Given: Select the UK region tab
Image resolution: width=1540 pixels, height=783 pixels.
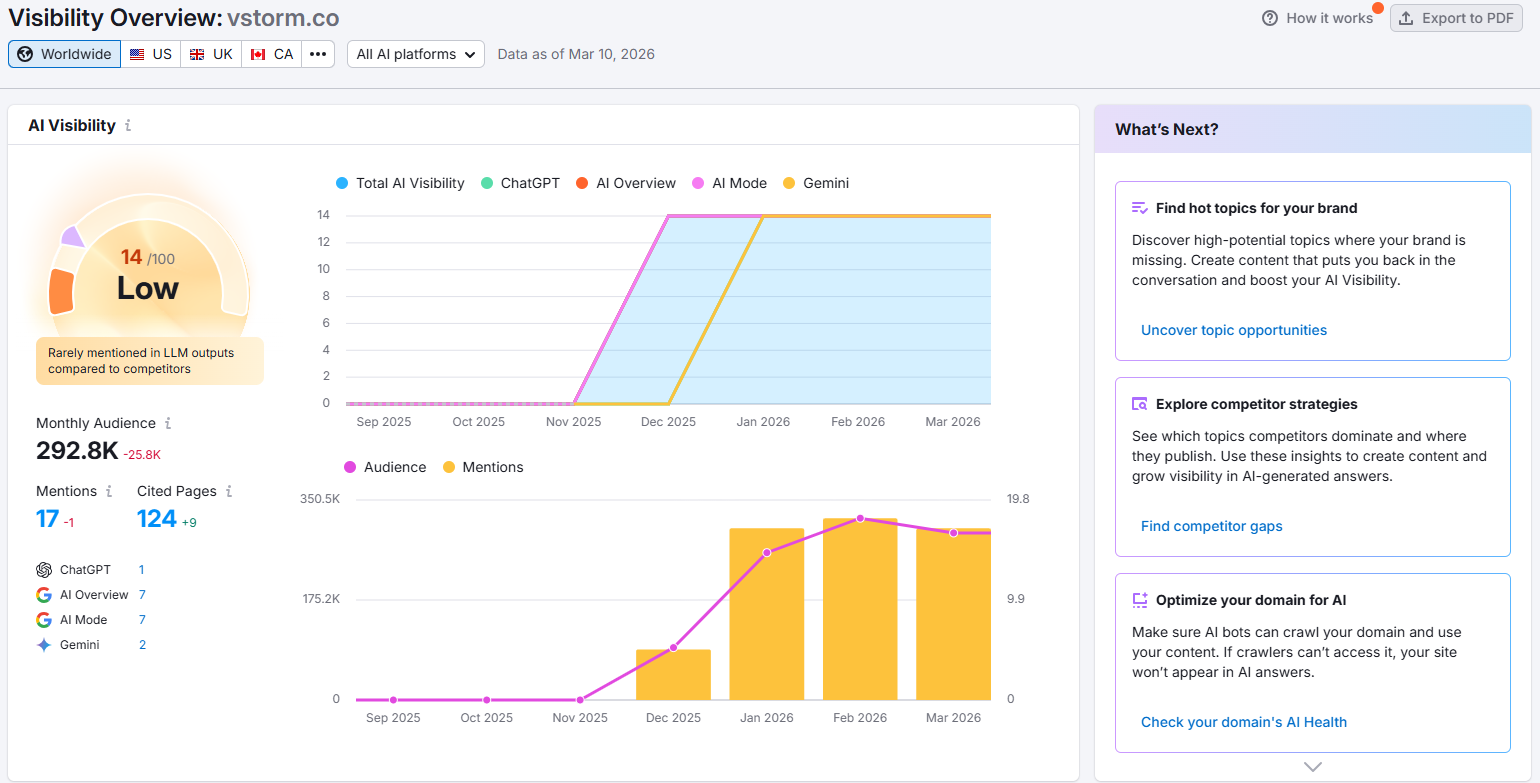Looking at the screenshot, I should click(x=211, y=54).
